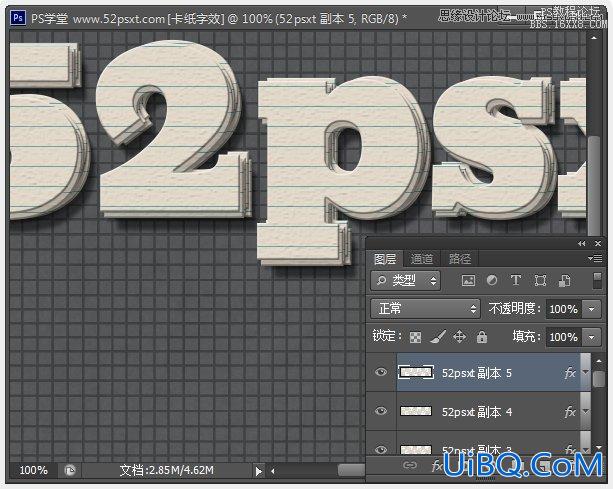
Task: Lock all with the padlock icon
Action: coord(482,336)
